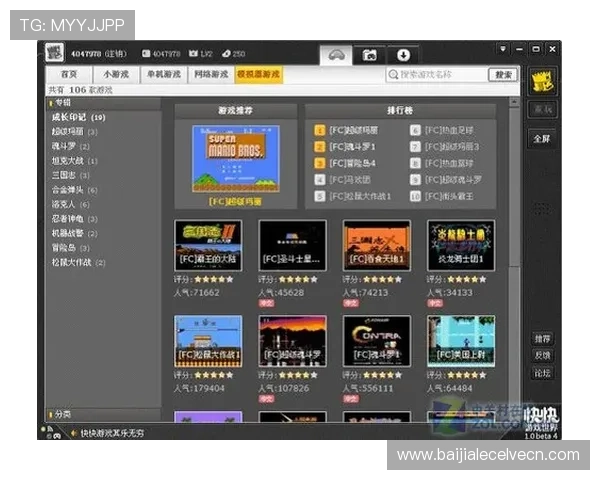Open the gamepad games tab icon
The width and height of the screenshot is (600, 480).
(x=336, y=56)
